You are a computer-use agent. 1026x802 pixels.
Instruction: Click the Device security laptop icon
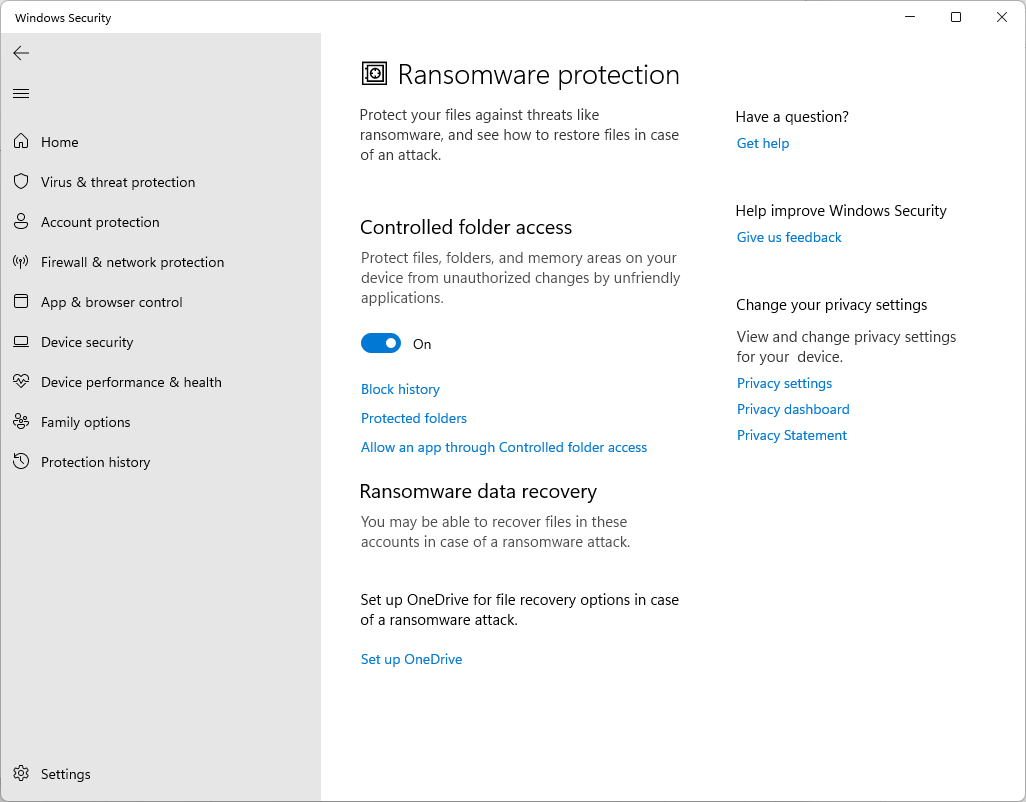click(x=21, y=342)
